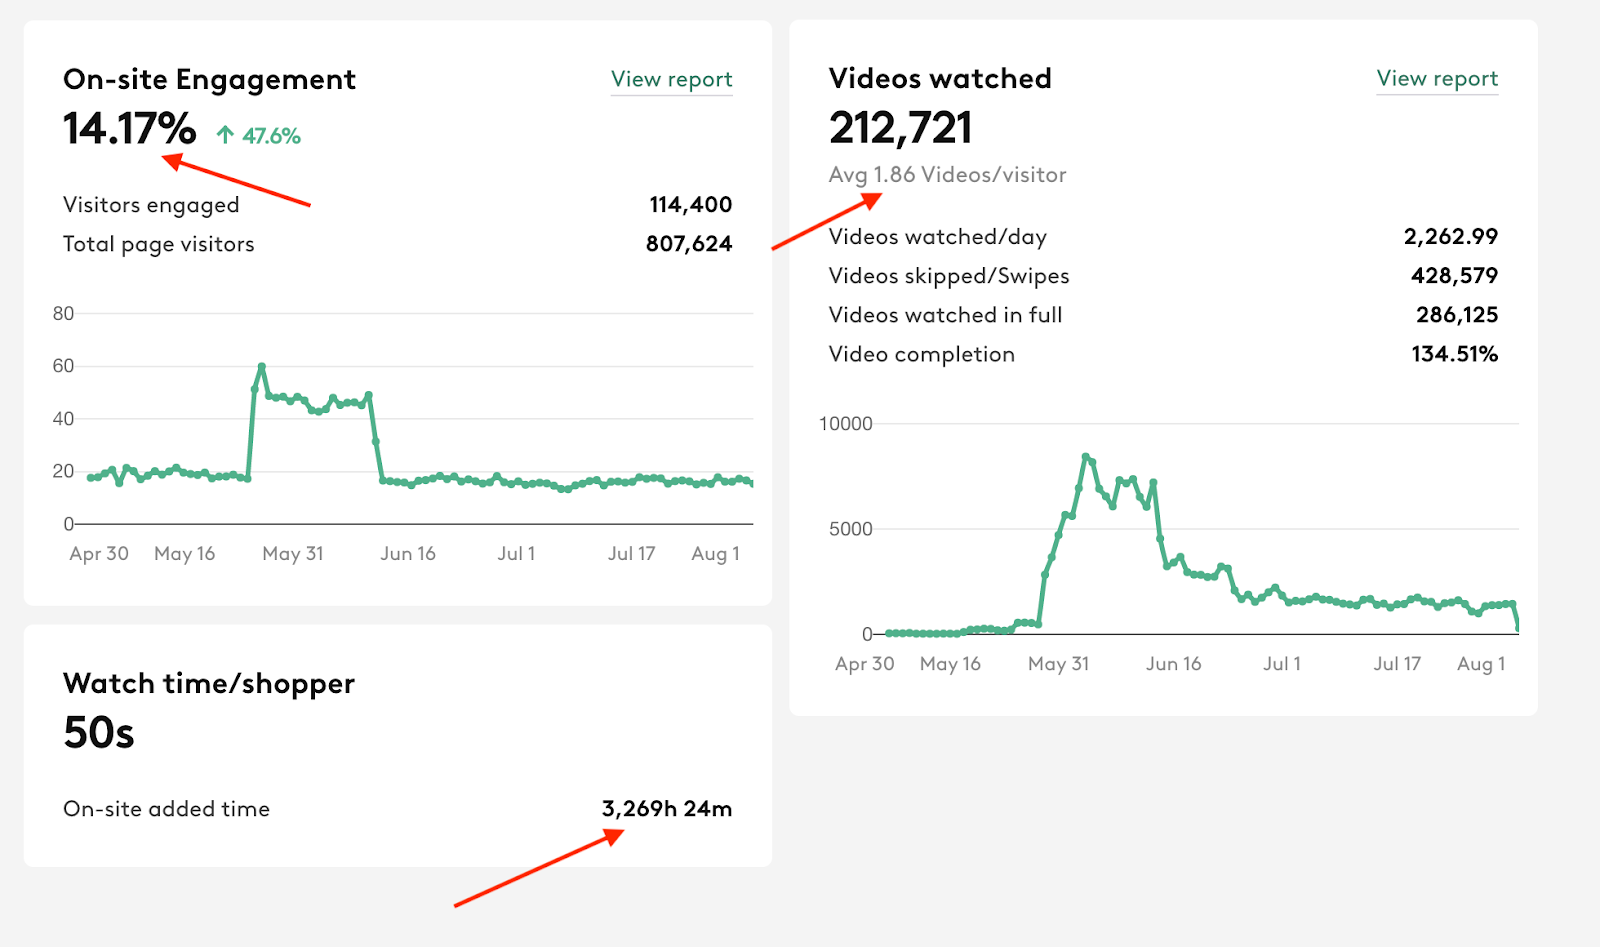This screenshot has height=947, width=1600.
Task: Click the engagement chart baseline point at Jul 1
Action: click(x=517, y=482)
